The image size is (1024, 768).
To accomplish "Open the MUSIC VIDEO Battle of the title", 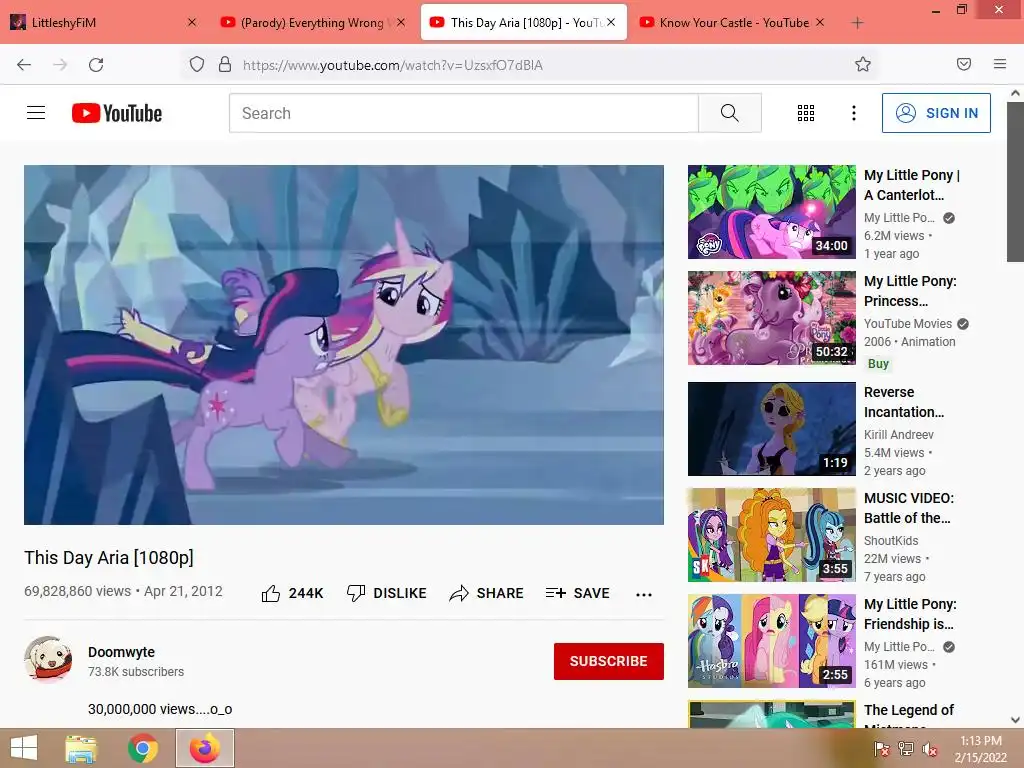I will click(x=908, y=508).
